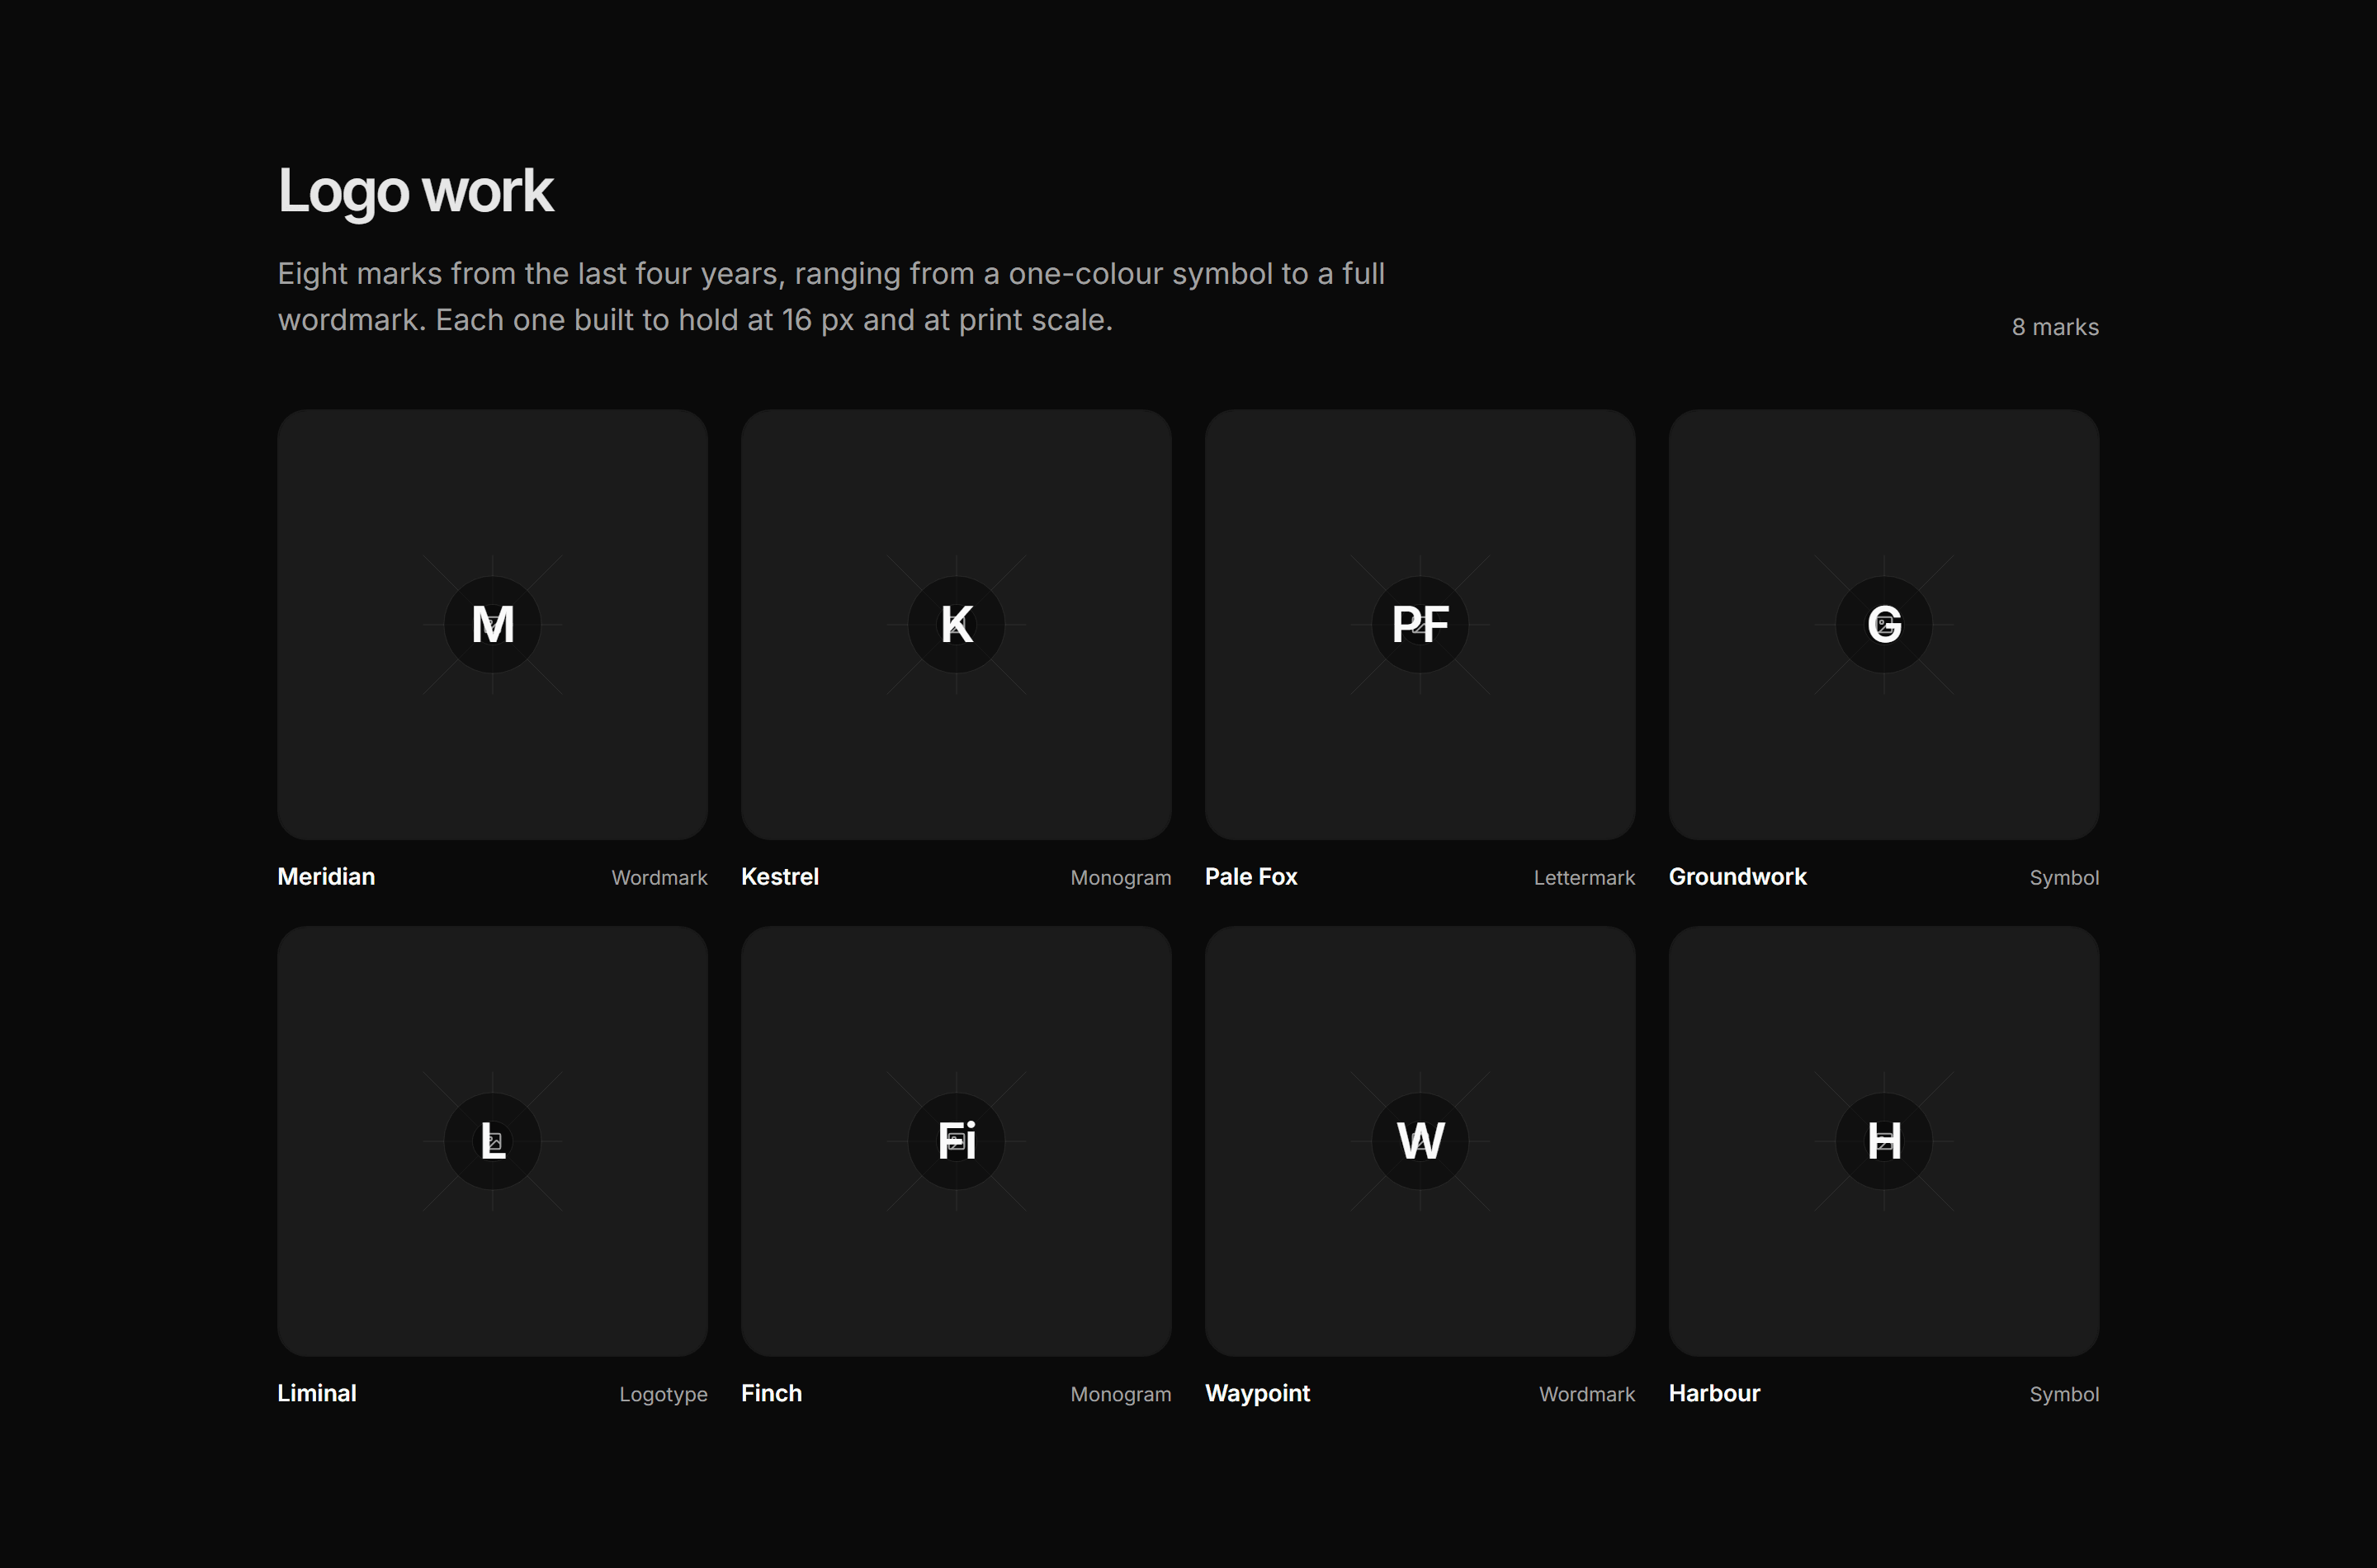Open the Harbour logo card
Viewport: 2377px width, 1568px height.
point(1884,1141)
